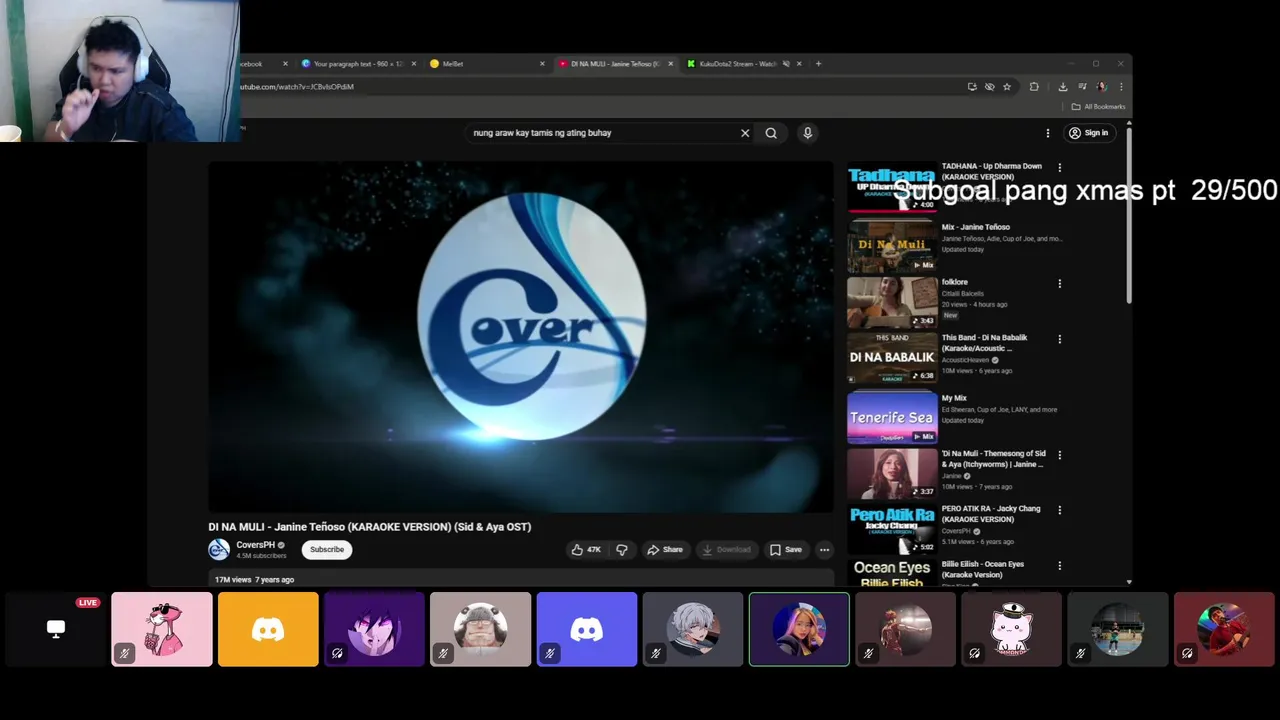Select the blue Discord avatar participant
Screen dimensions: 1280x720
[587, 629]
